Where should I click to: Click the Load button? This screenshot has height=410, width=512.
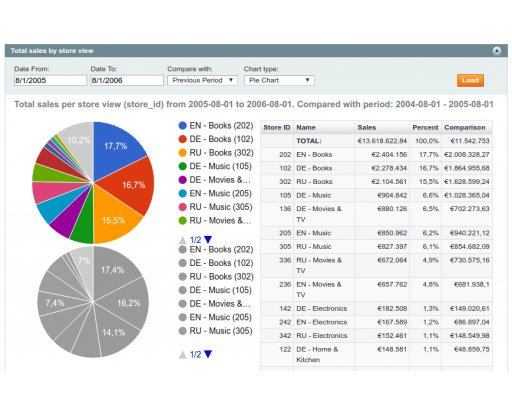(470, 80)
